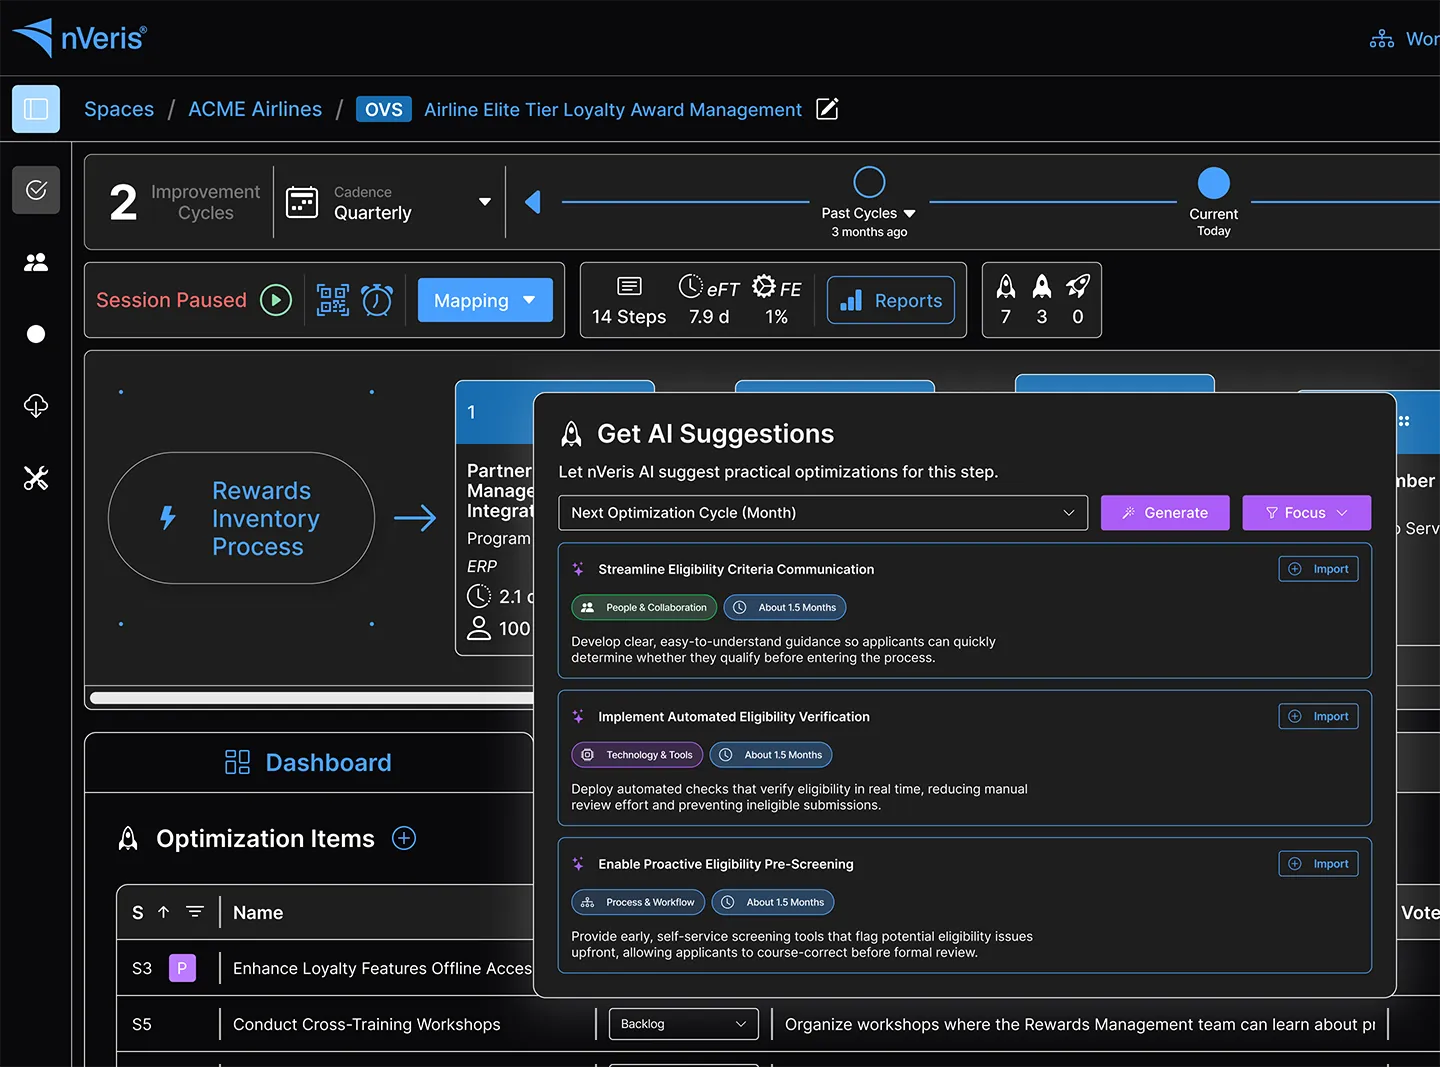Navigate to ACME Airlines breadcrumb

(x=255, y=109)
